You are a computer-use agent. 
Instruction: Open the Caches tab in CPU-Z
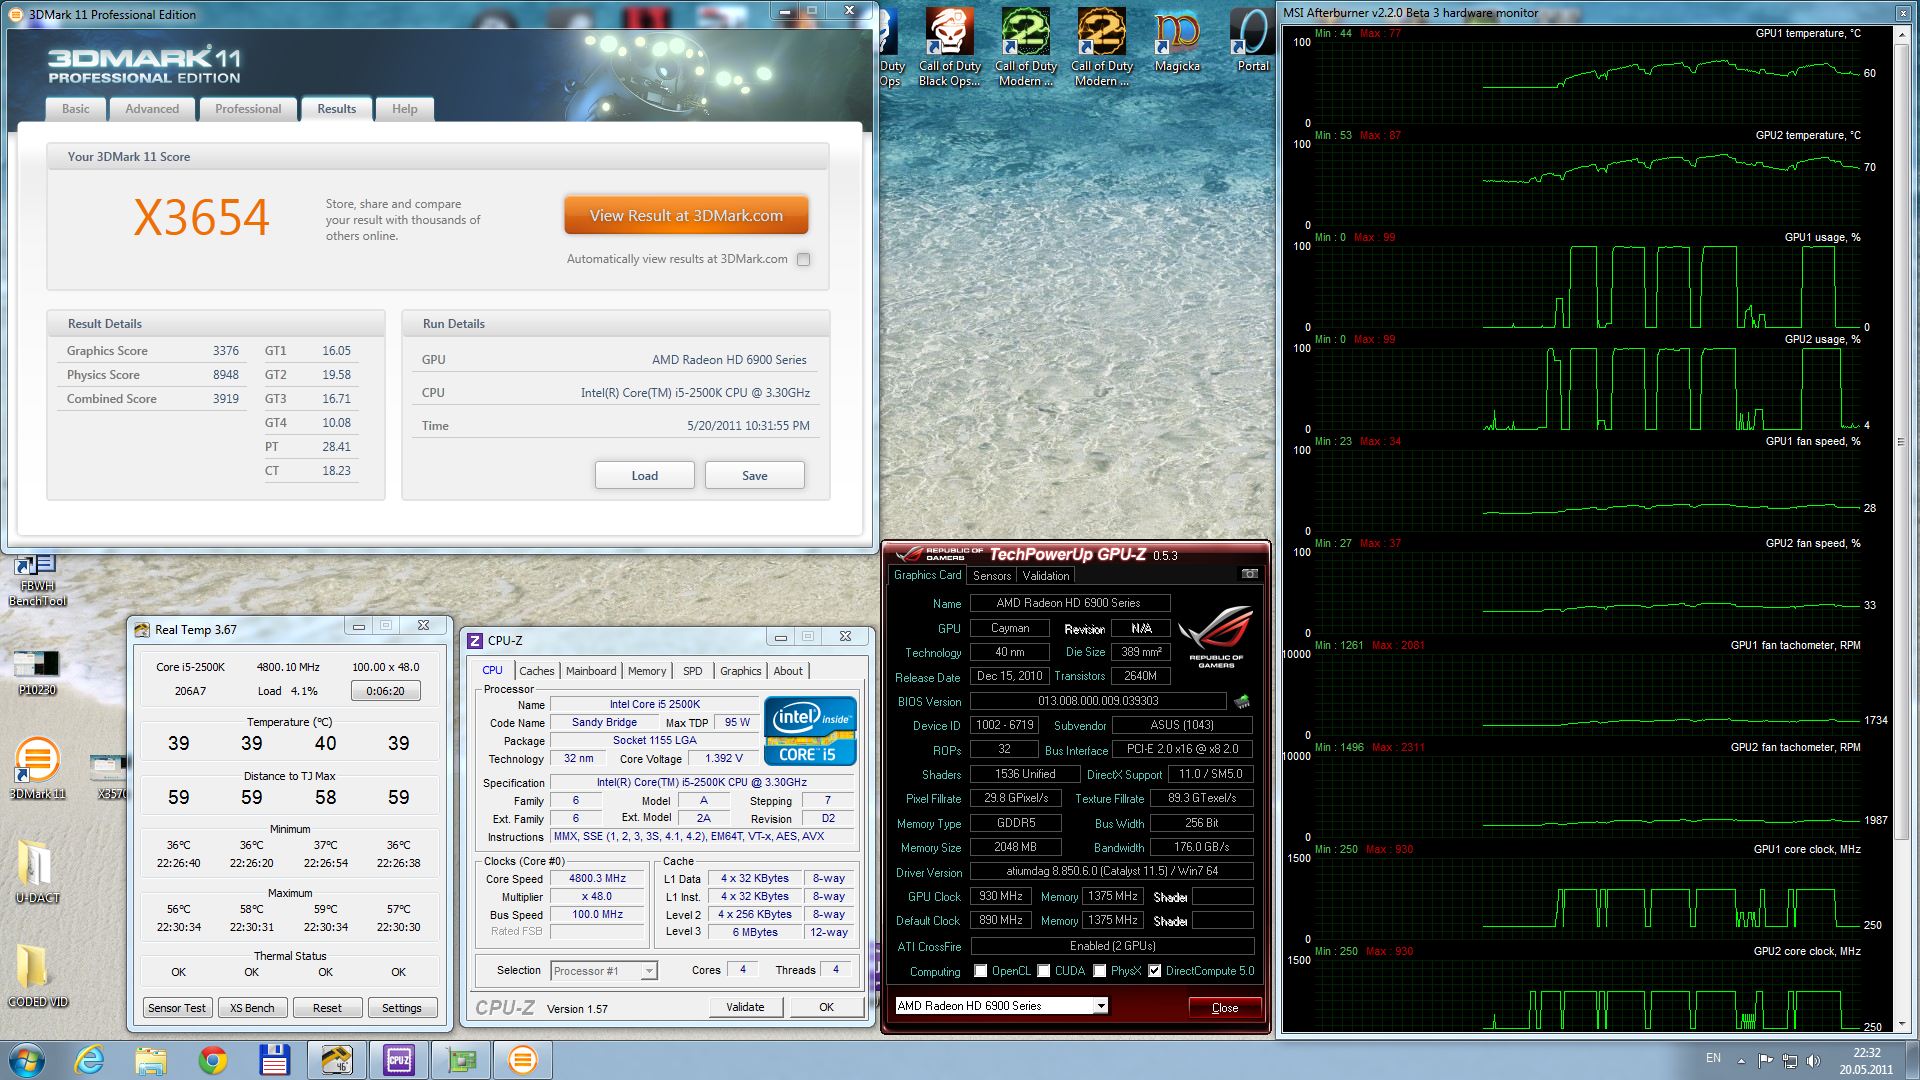[x=536, y=671]
